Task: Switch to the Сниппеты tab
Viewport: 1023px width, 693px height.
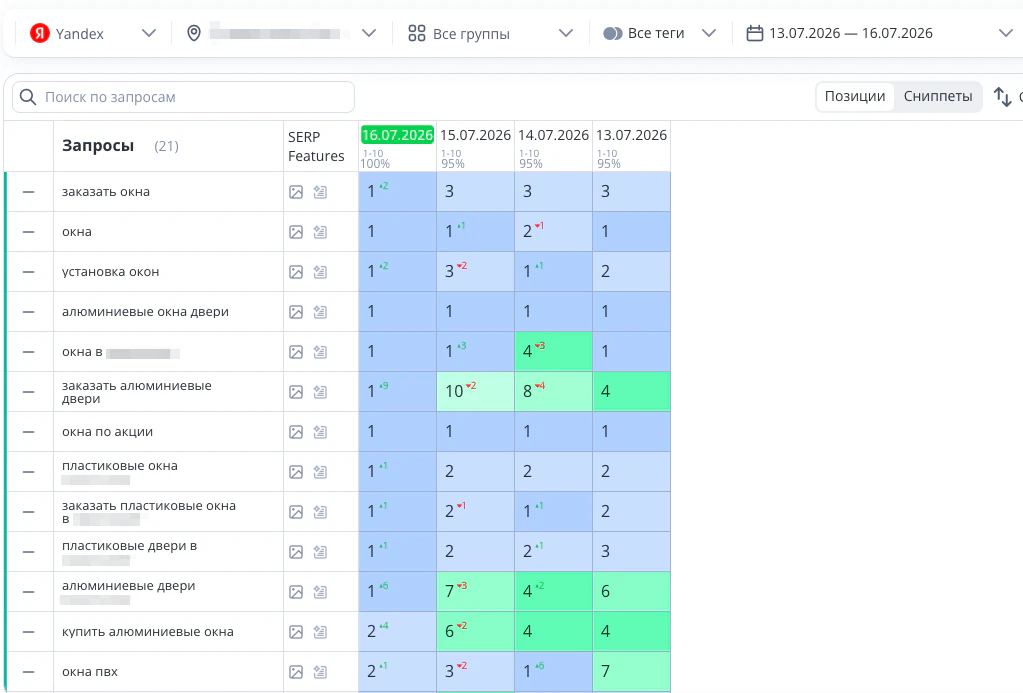Action: (938, 97)
